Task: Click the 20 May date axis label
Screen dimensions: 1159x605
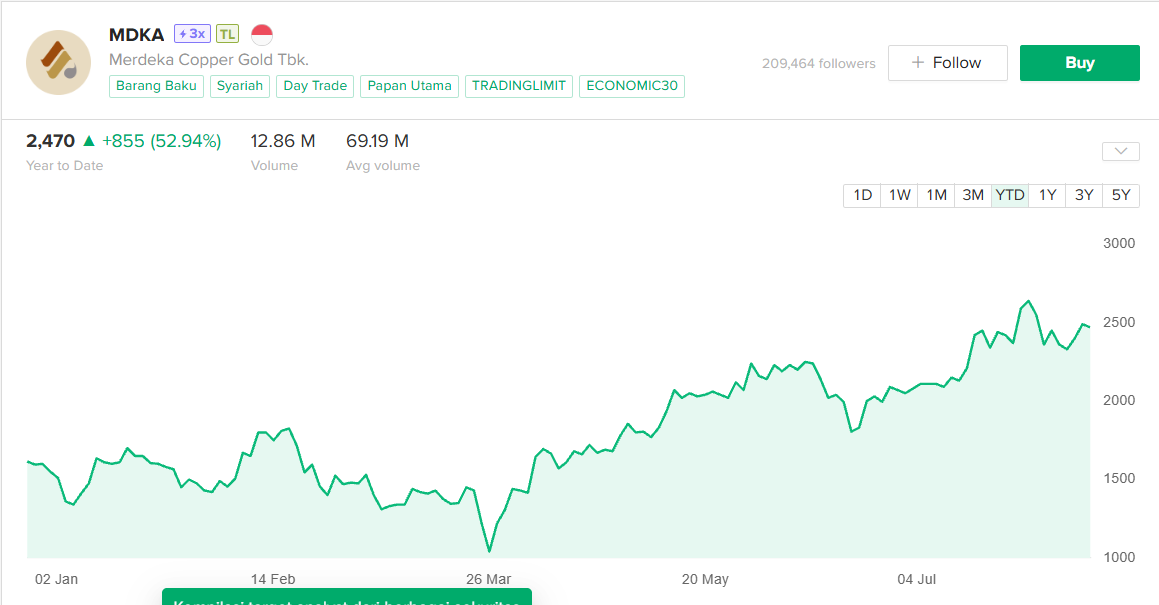Action: 705,579
